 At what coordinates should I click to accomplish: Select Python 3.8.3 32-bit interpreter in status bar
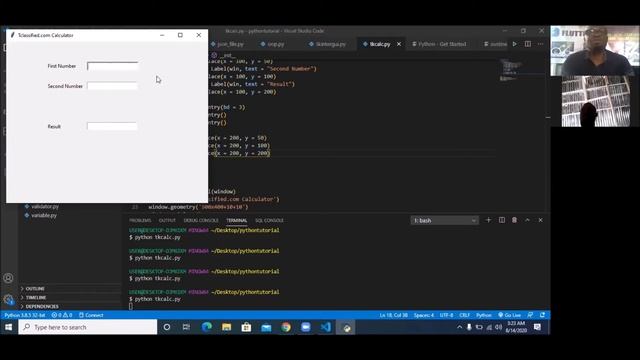(25, 315)
